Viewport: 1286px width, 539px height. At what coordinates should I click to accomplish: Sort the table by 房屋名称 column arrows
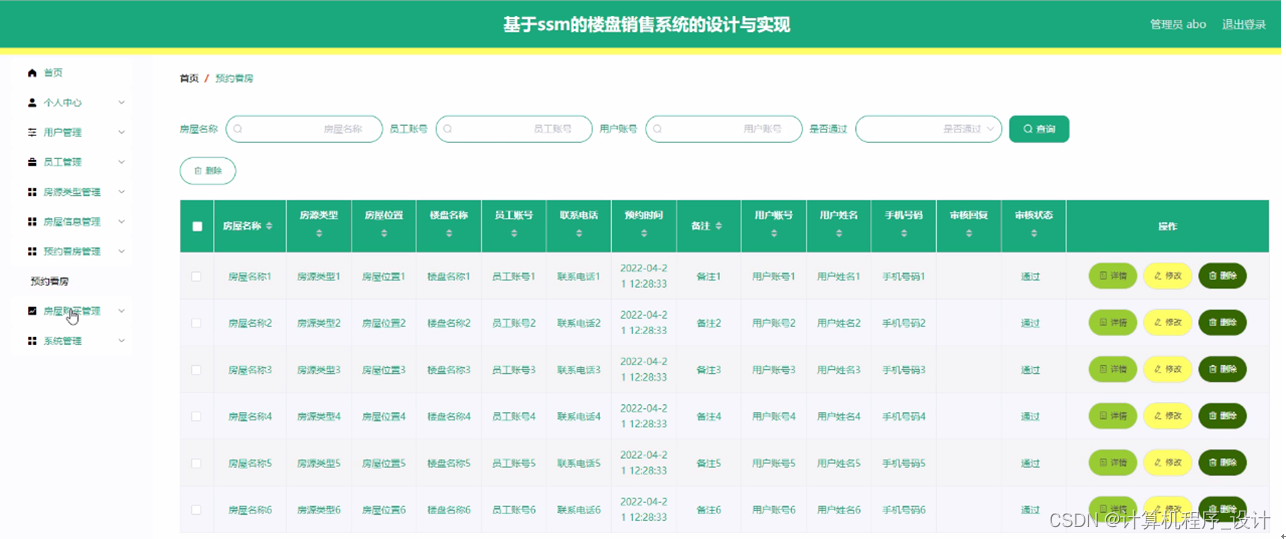click(269, 226)
